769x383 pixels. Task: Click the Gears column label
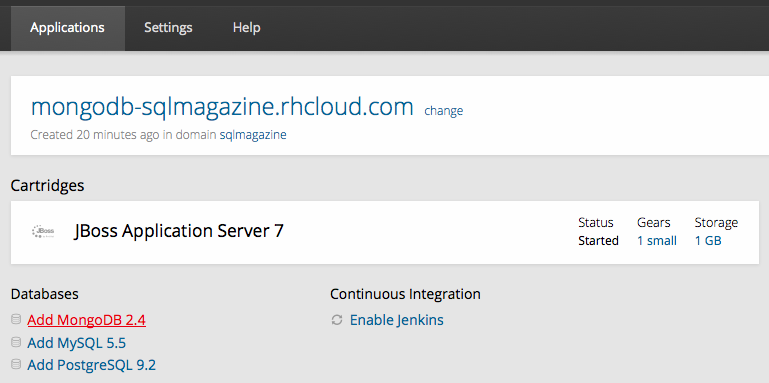tap(654, 223)
